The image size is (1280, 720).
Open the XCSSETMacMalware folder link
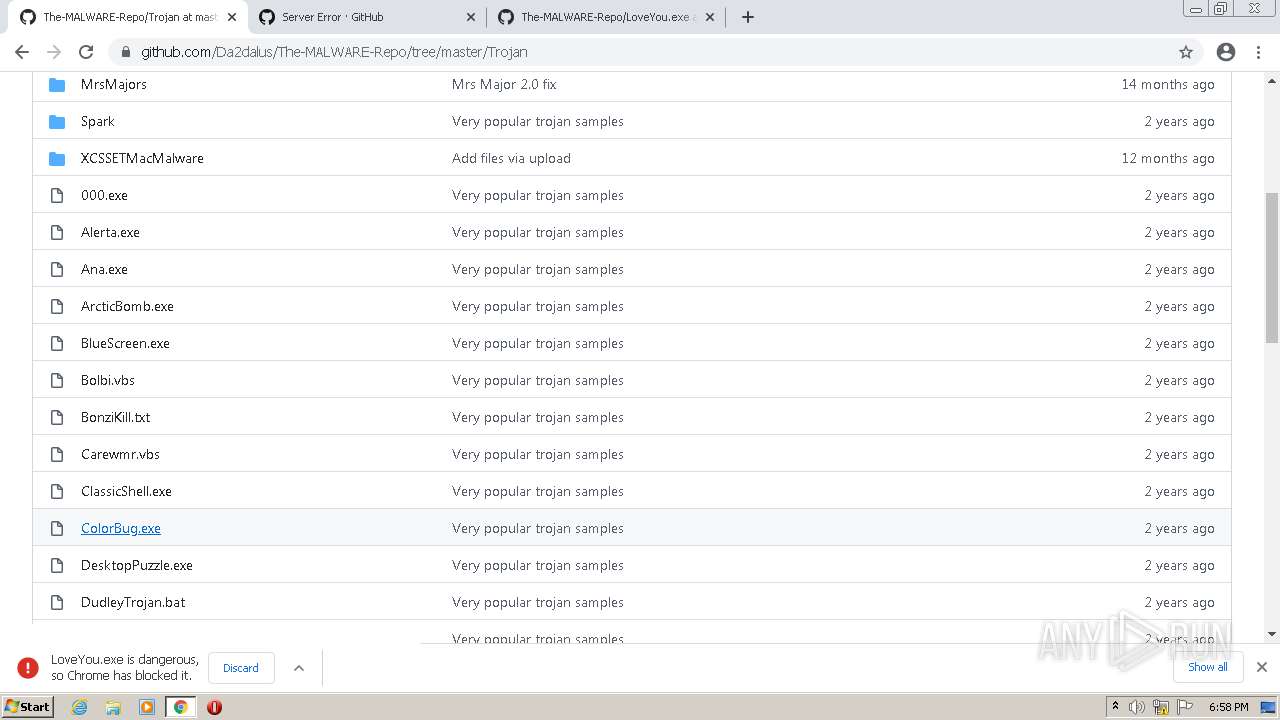[142, 158]
